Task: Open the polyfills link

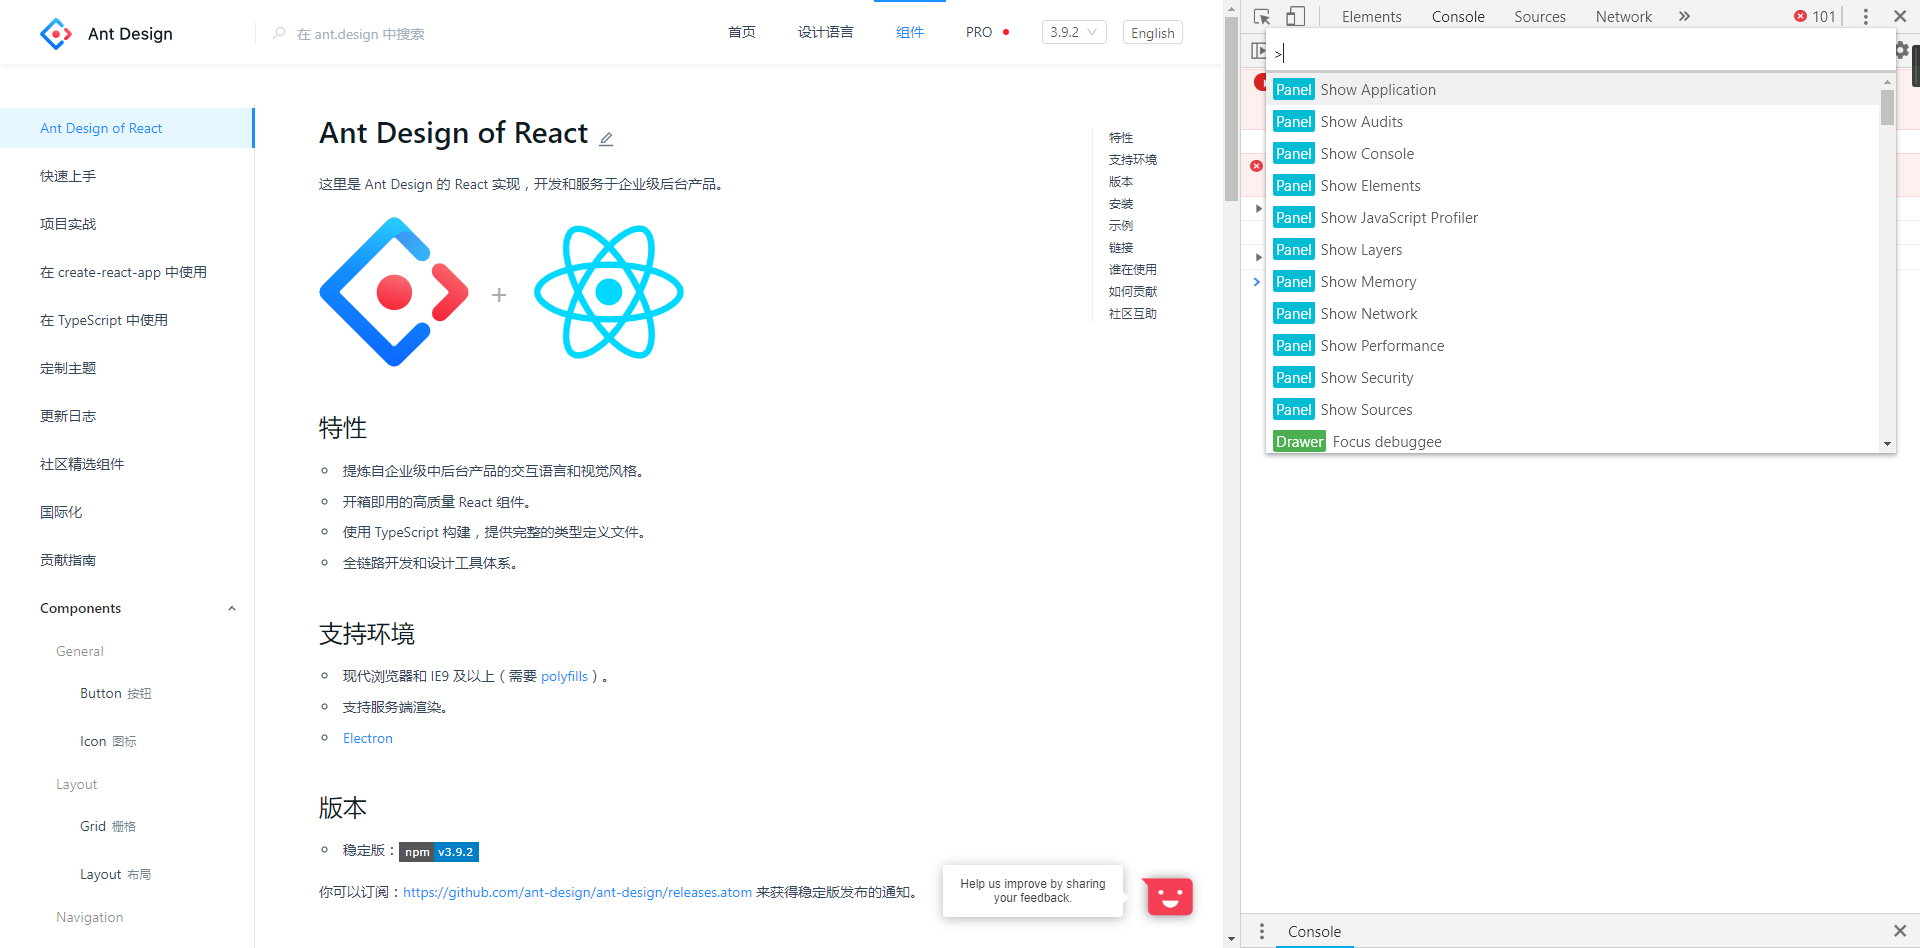Action: coord(564,676)
